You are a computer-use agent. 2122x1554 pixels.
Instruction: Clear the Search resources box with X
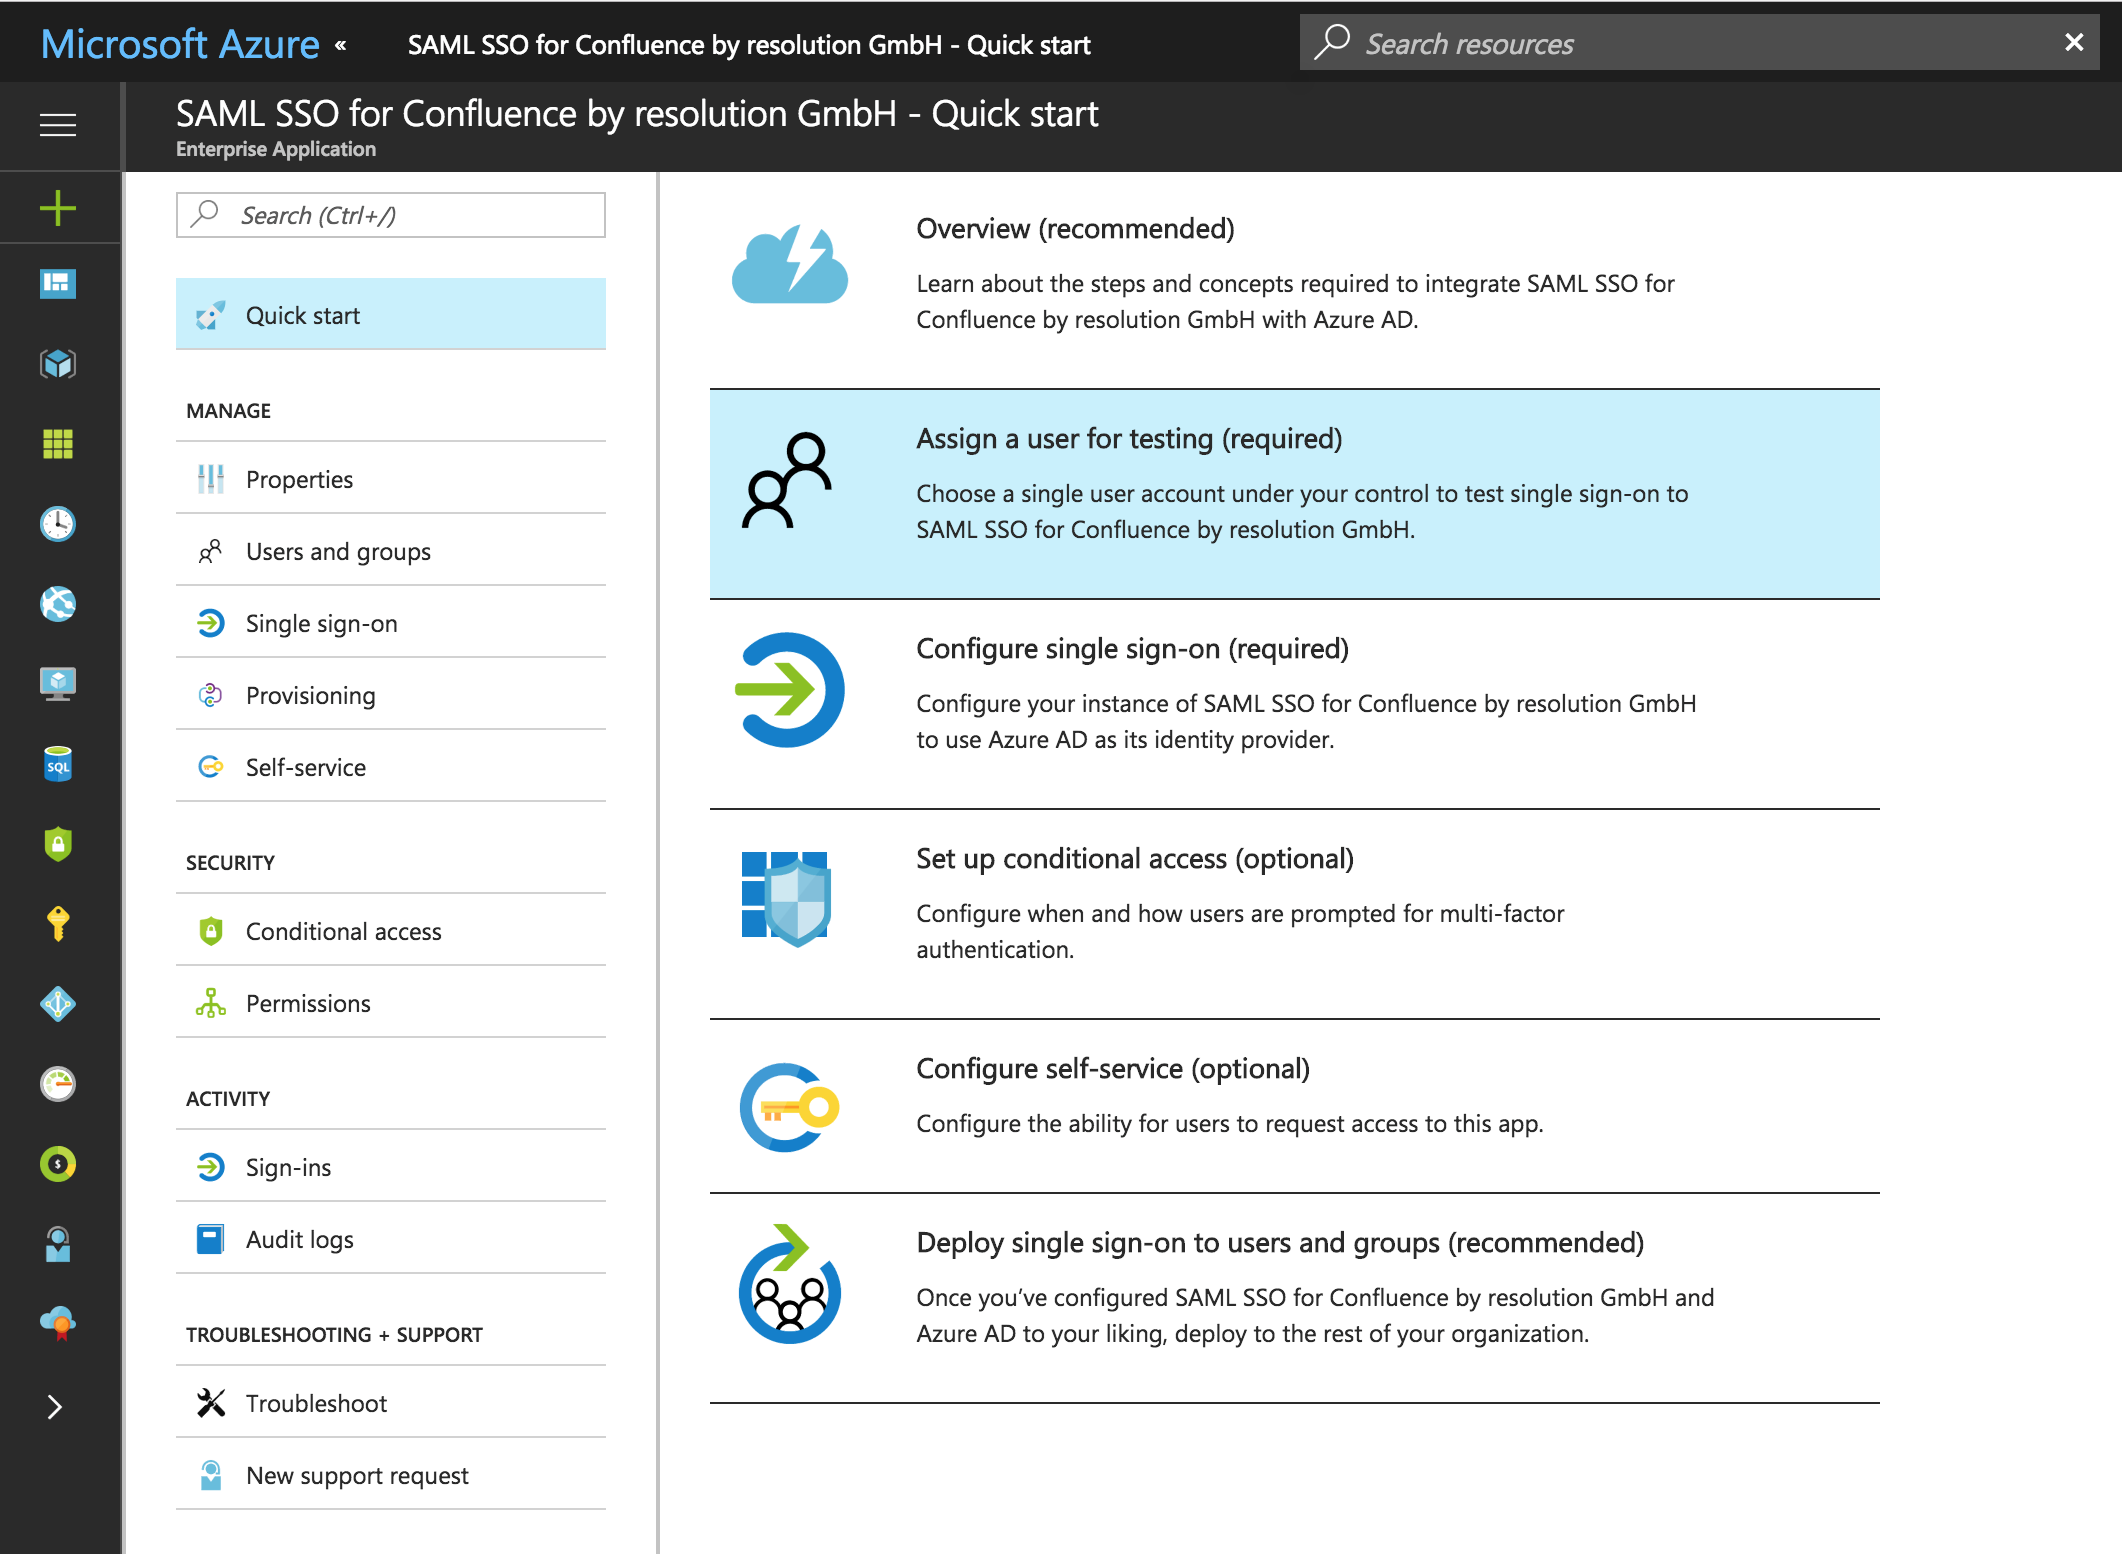point(2074,42)
